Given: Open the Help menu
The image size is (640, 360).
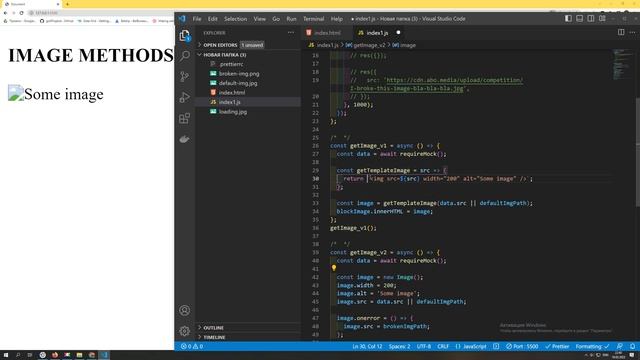Looking at the screenshot, I should (337, 19).
